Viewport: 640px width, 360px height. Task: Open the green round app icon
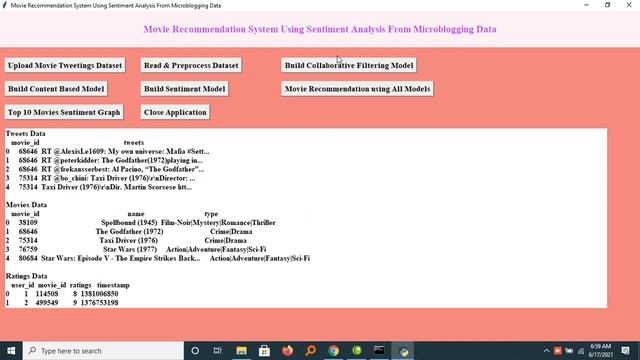357,351
